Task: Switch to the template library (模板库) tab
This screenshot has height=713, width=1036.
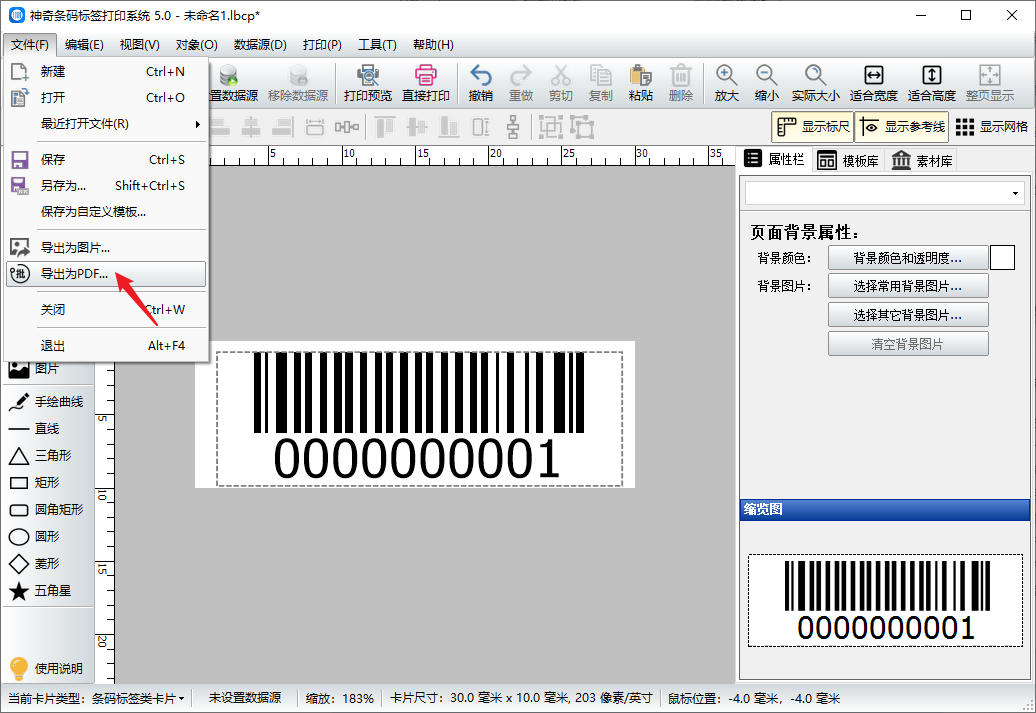Action: click(x=847, y=161)
